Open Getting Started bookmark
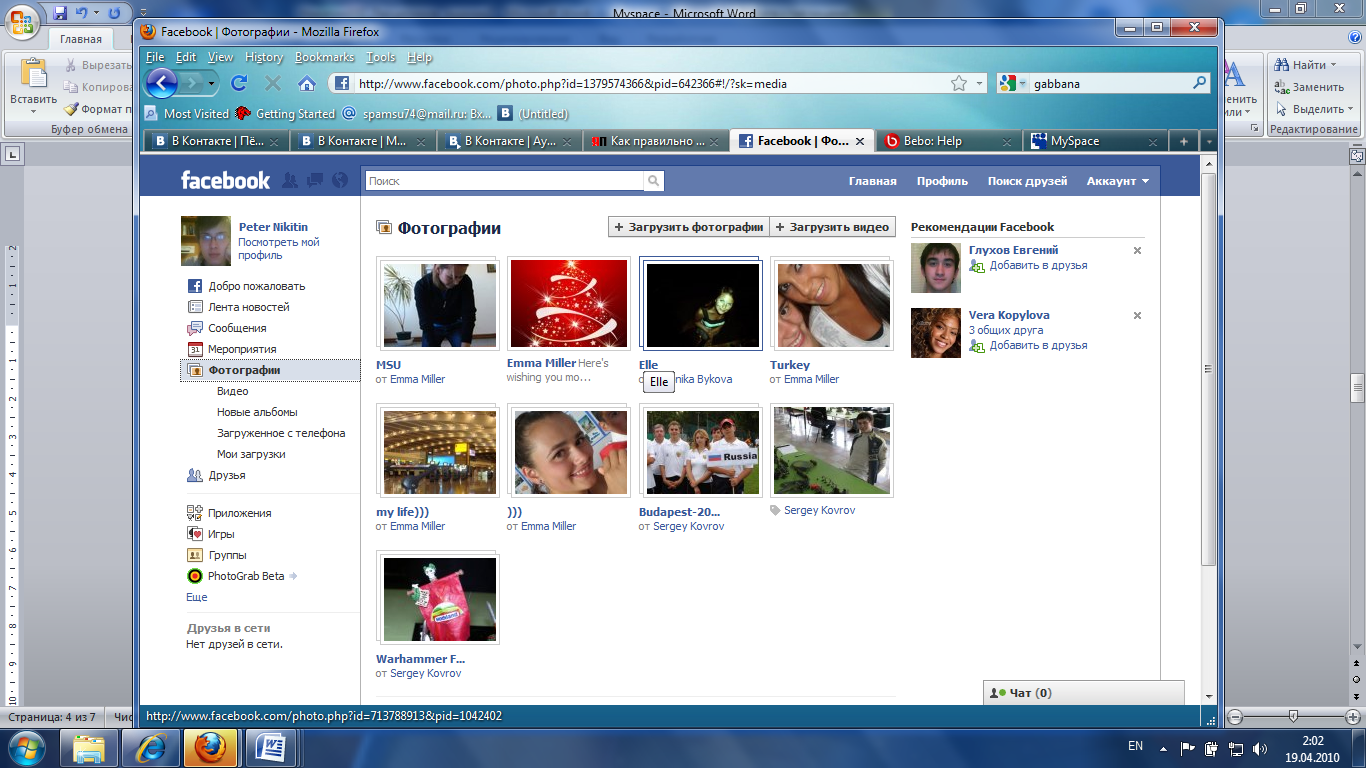 [x=285, y=113]
